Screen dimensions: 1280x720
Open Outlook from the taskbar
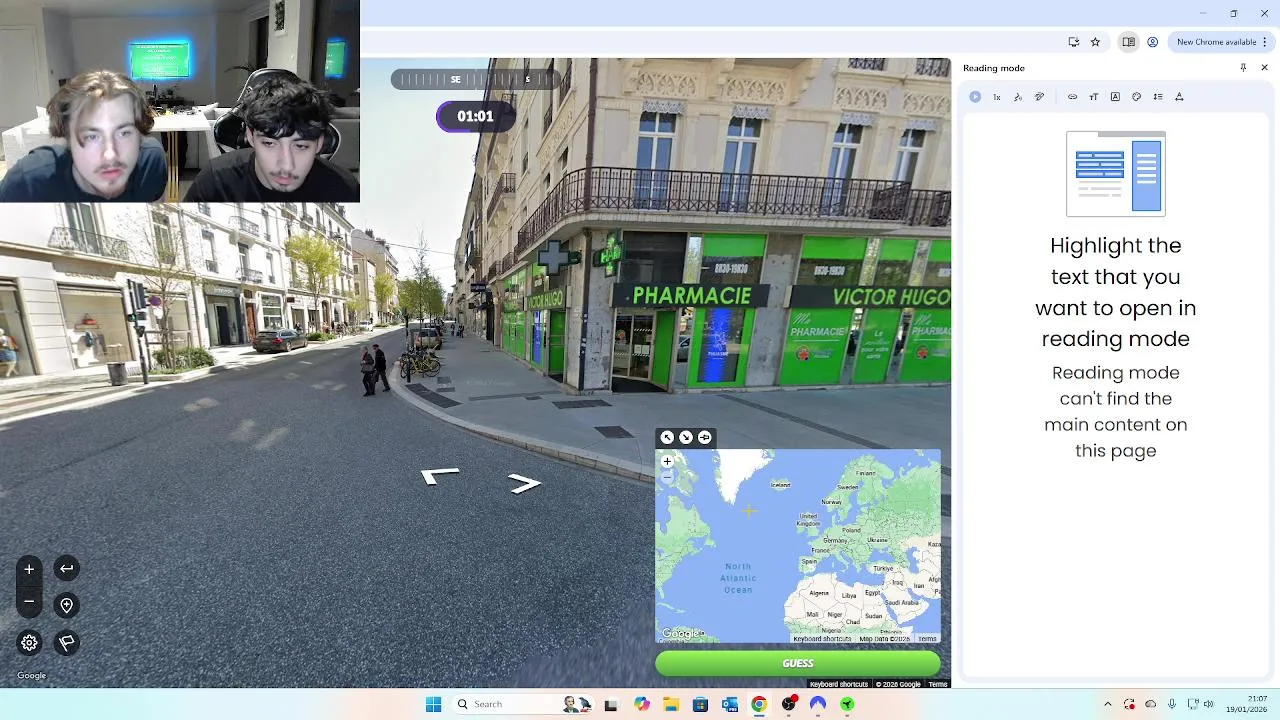pyautogui.click(x=730, y=704)
